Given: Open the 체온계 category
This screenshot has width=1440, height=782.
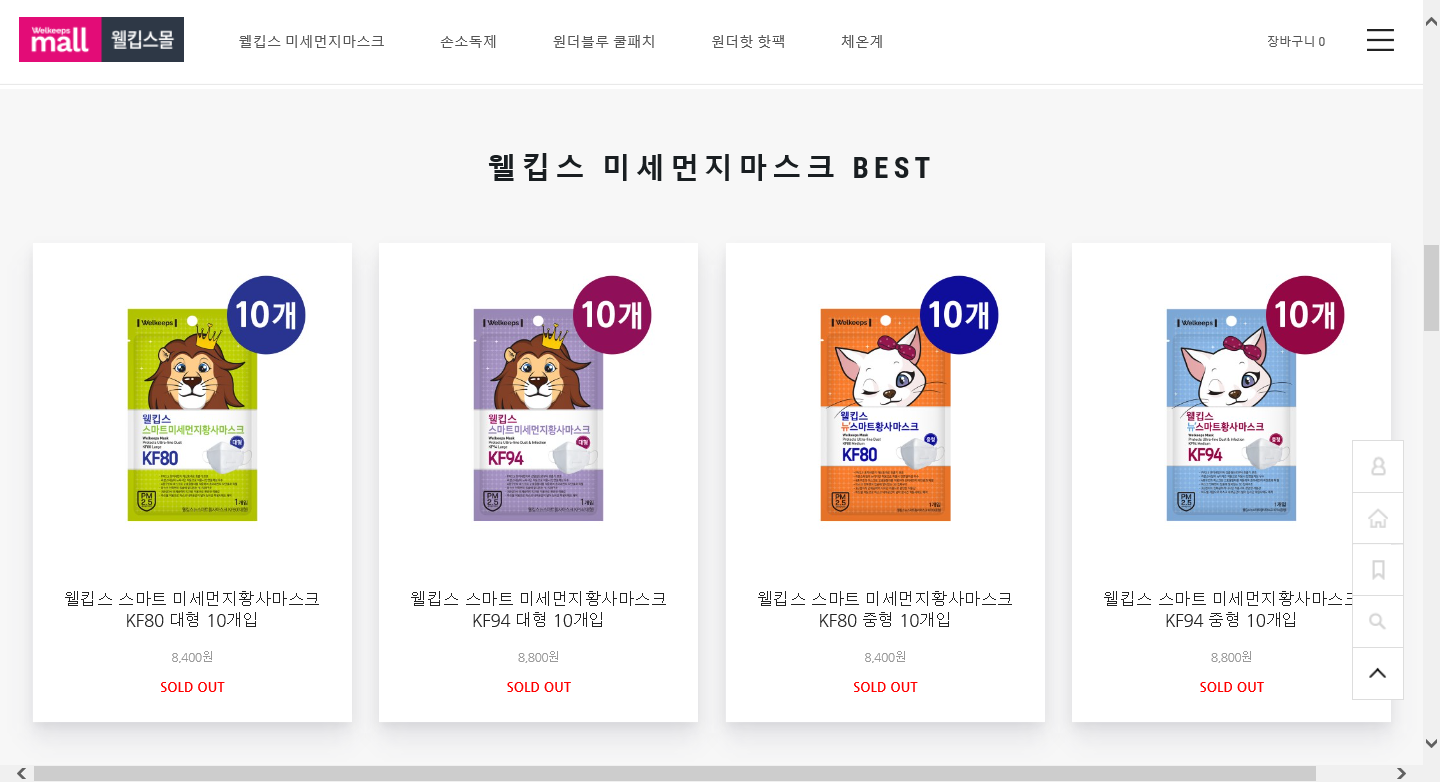Looking at the screenshot, I should 862,41.
